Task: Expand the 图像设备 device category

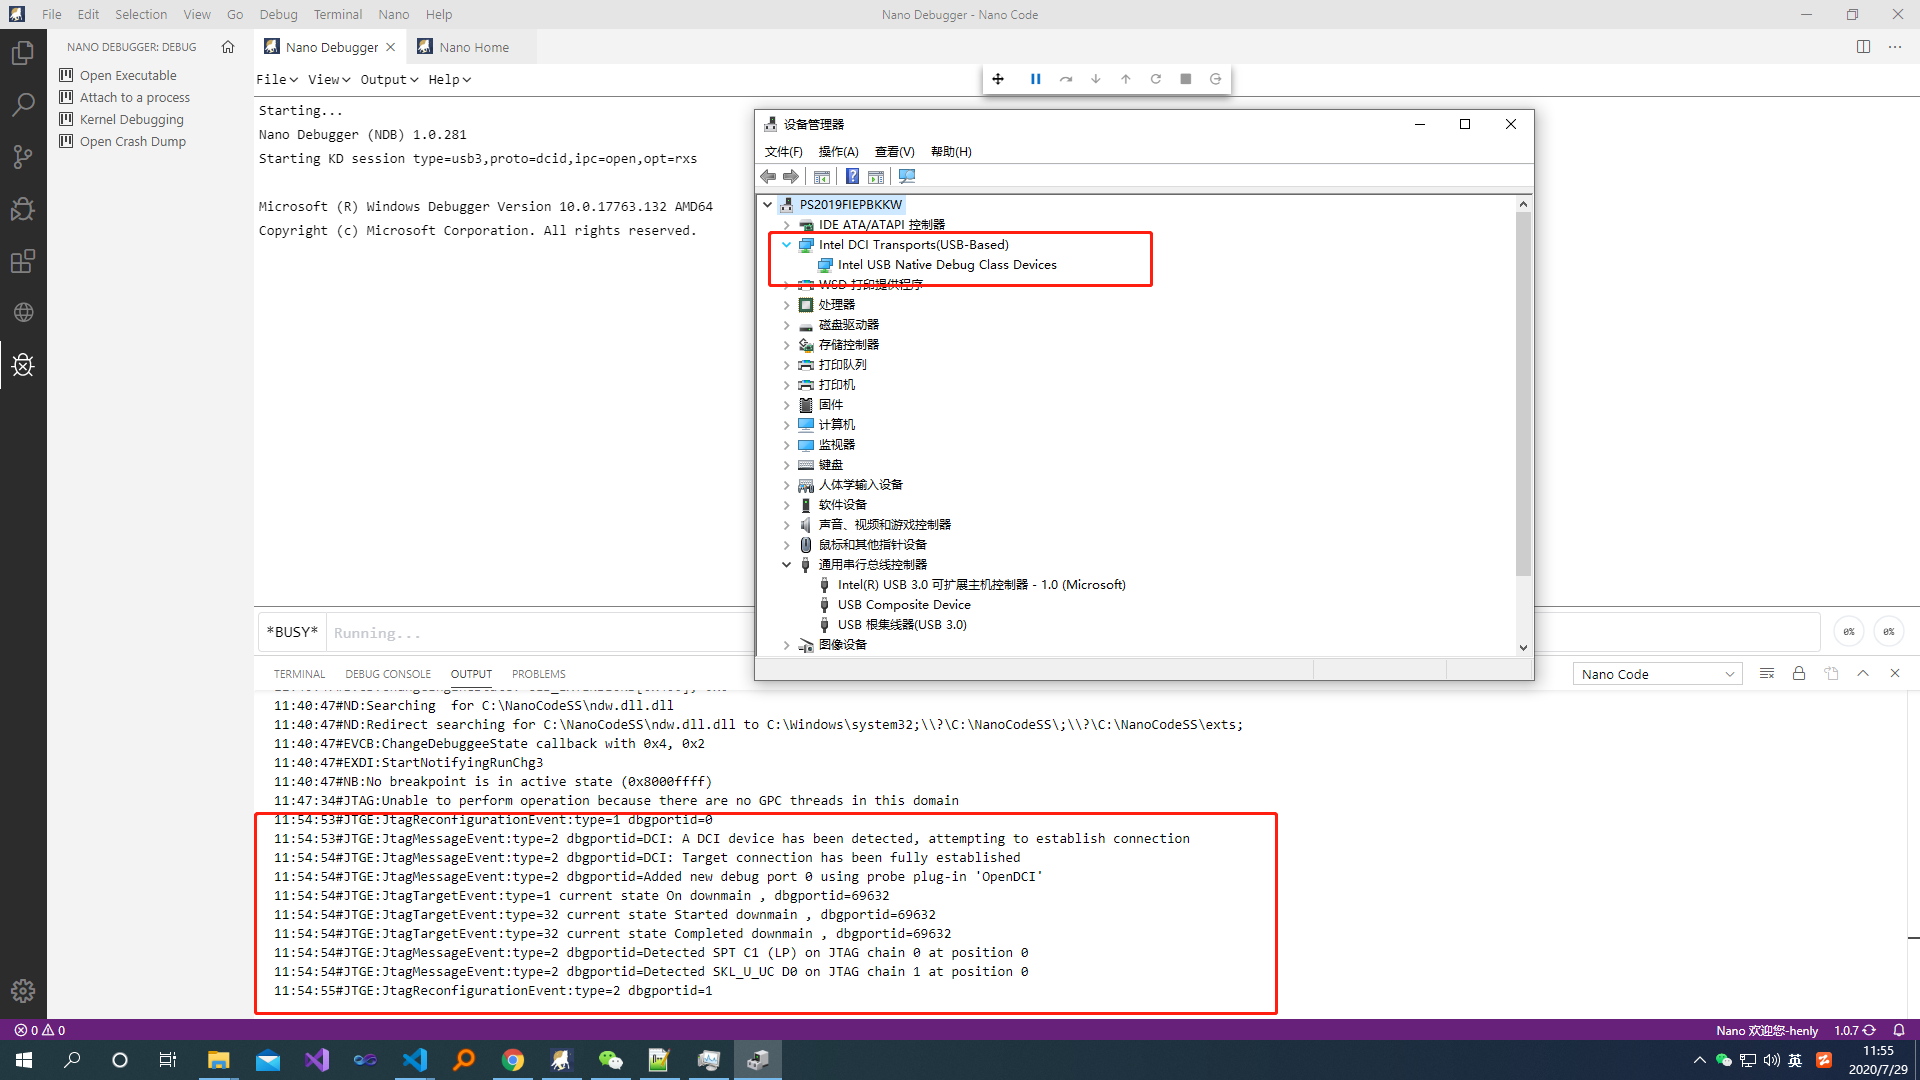Action: point(787,645)
